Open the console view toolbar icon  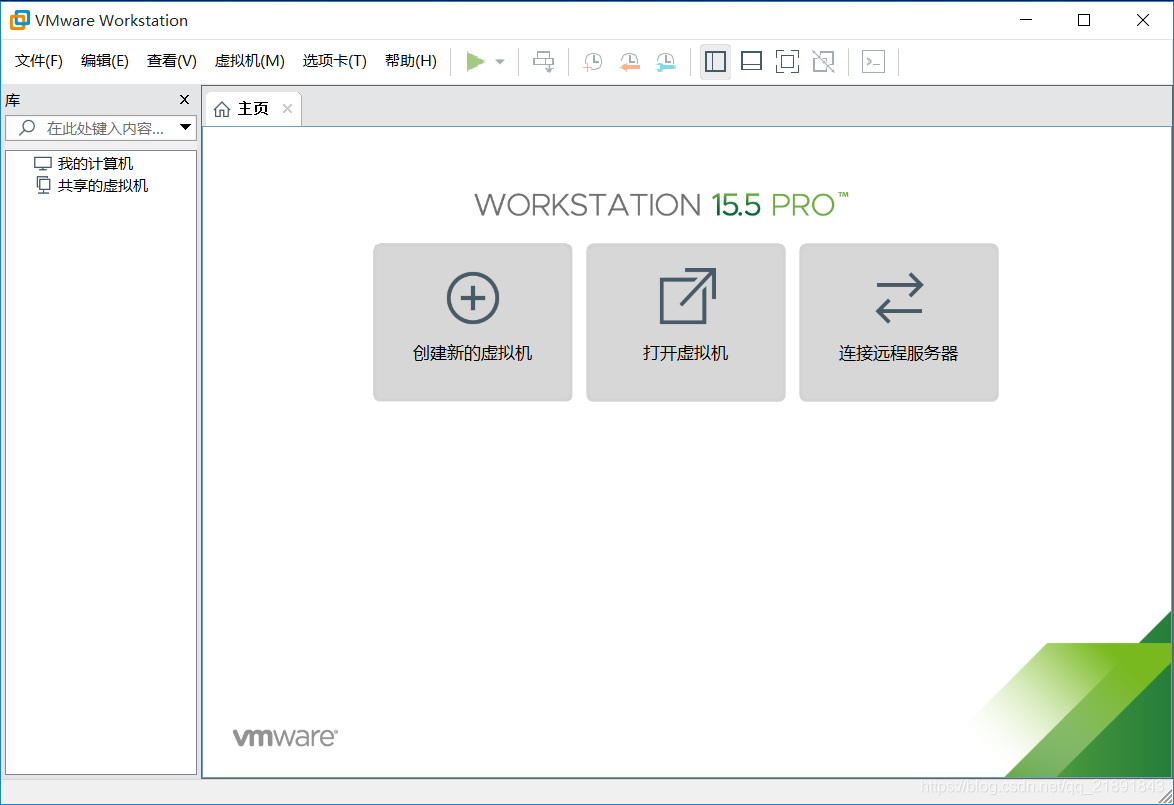coord(873,61)
